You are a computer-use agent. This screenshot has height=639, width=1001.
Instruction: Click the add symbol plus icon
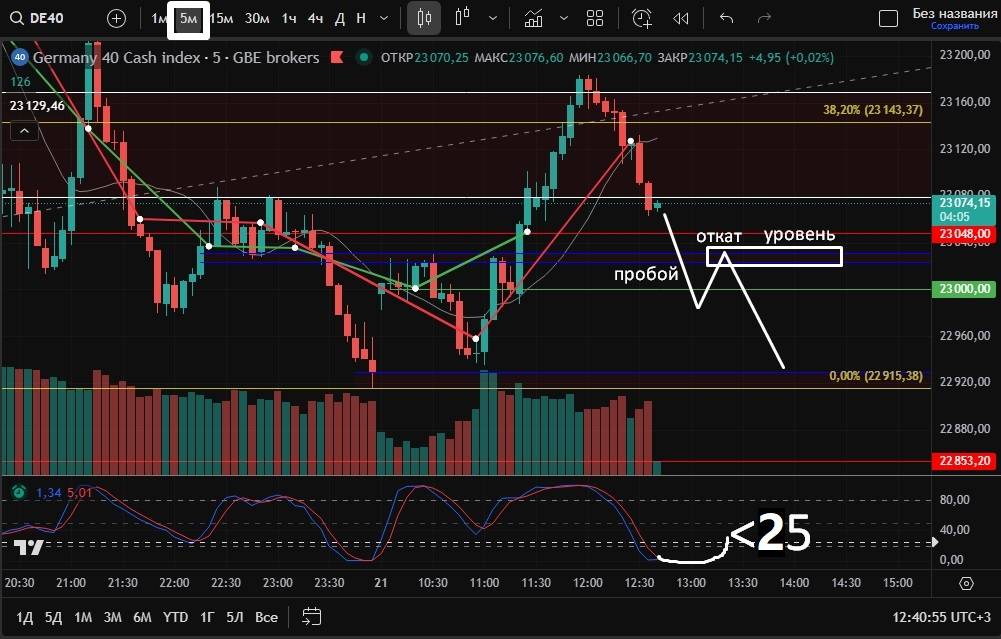pos(117,18)
